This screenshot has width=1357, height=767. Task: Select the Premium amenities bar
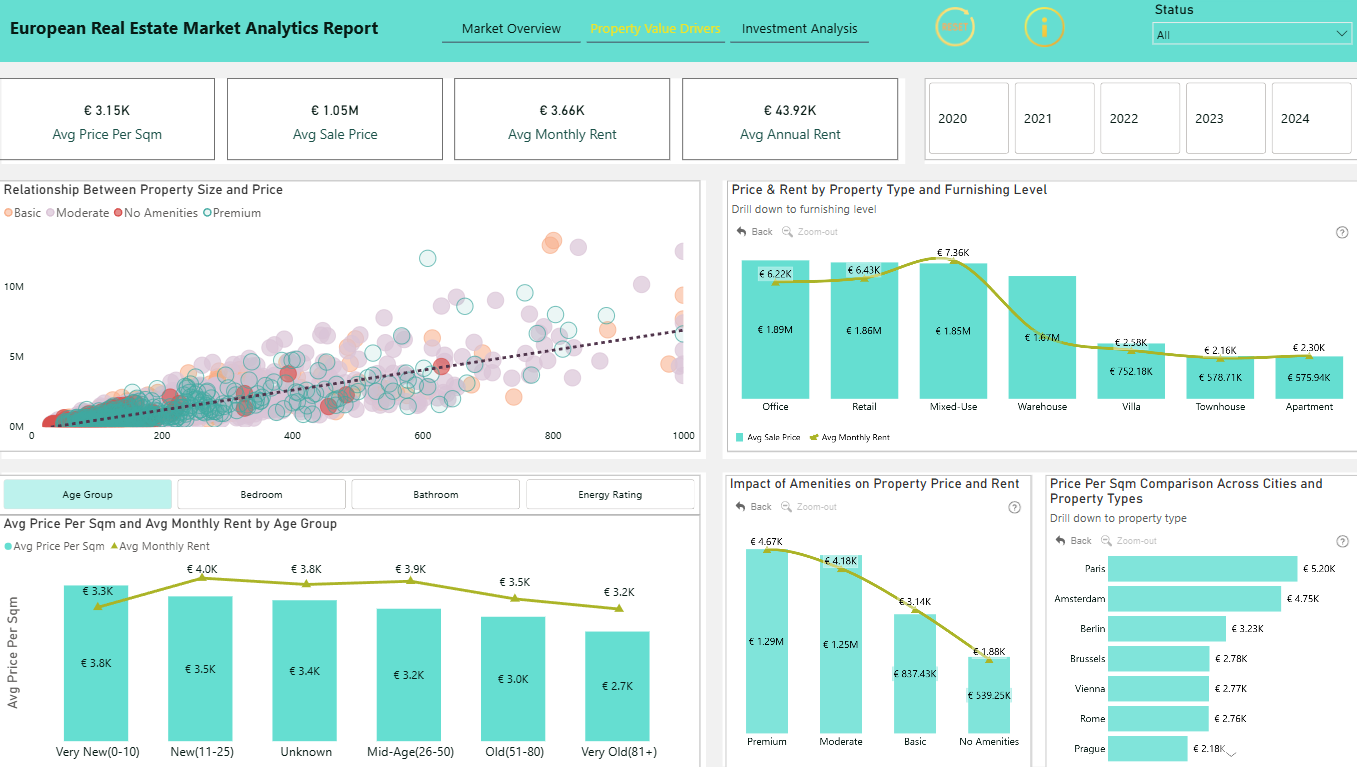point(767,641)
